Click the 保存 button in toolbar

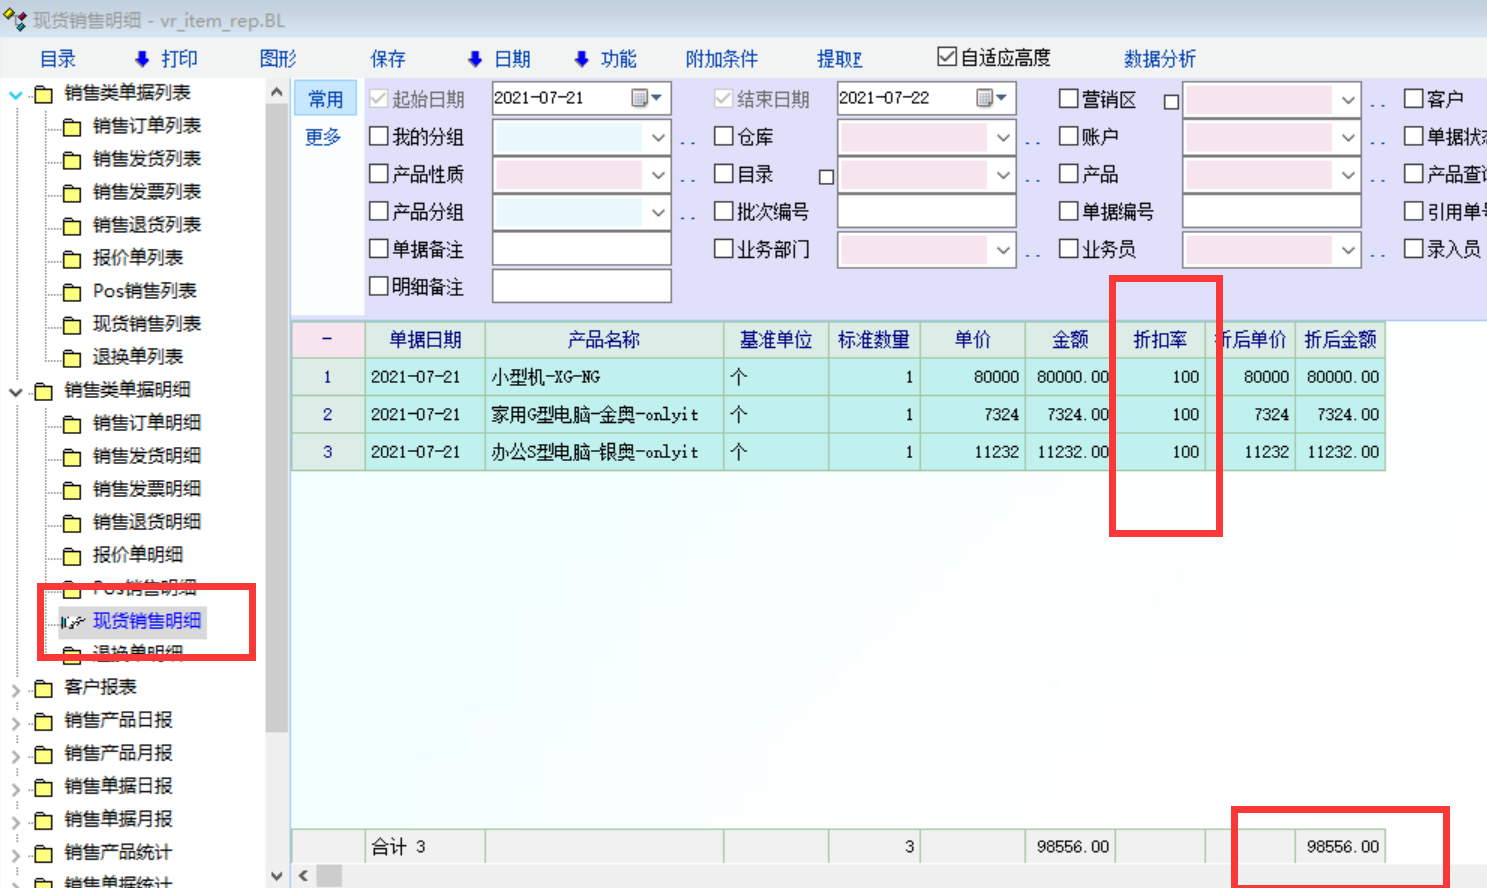[x=388, y=59]
